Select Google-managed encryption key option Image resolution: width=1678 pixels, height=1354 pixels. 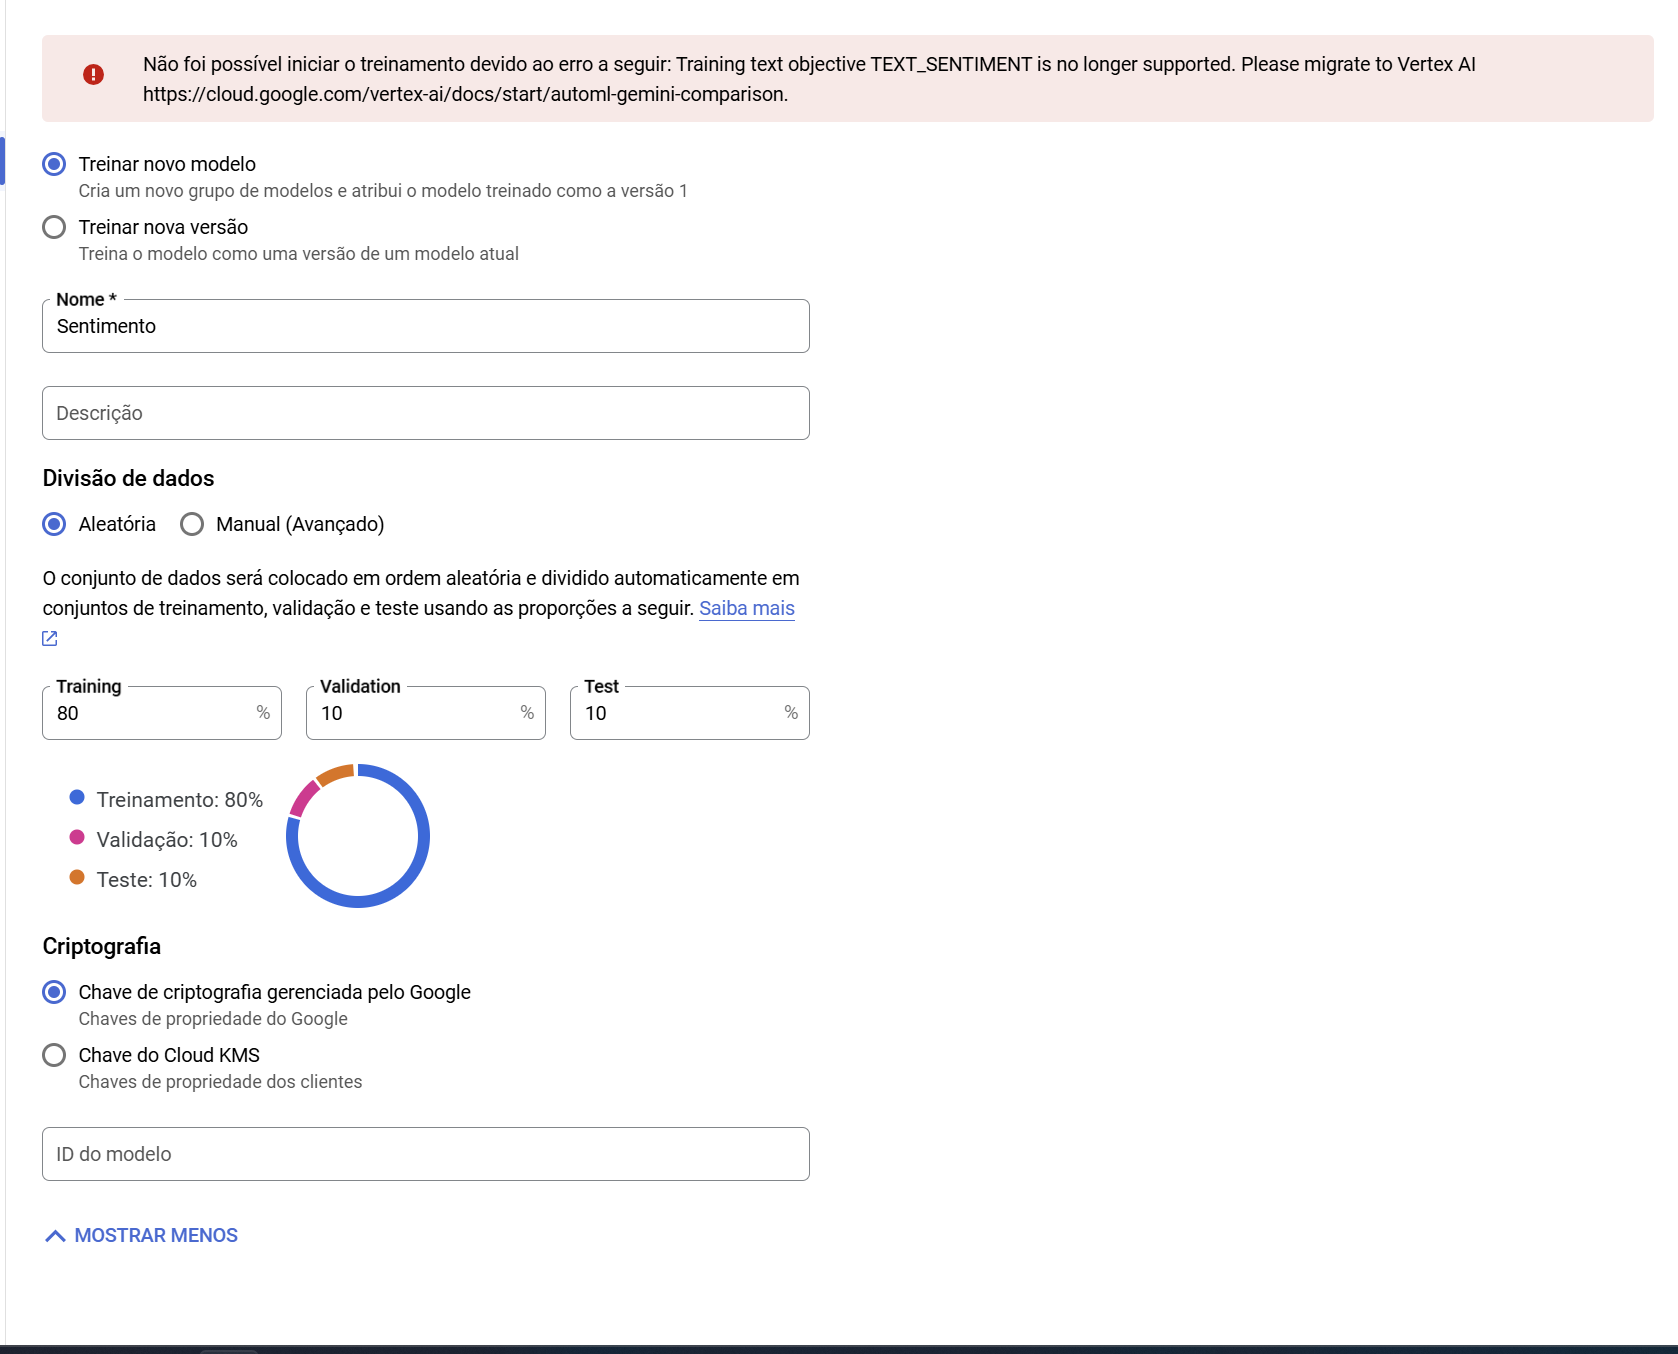54,992
